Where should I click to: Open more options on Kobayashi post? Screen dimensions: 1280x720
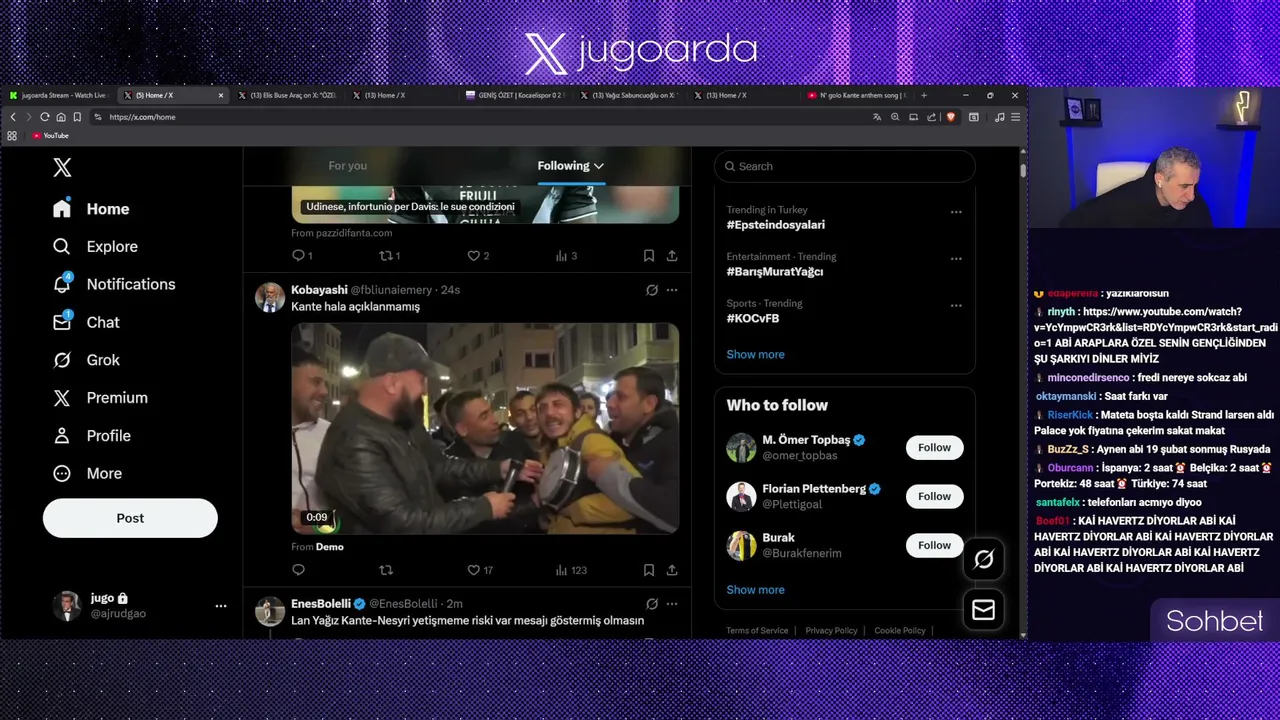pyautogui.click(x=672, y=290)
